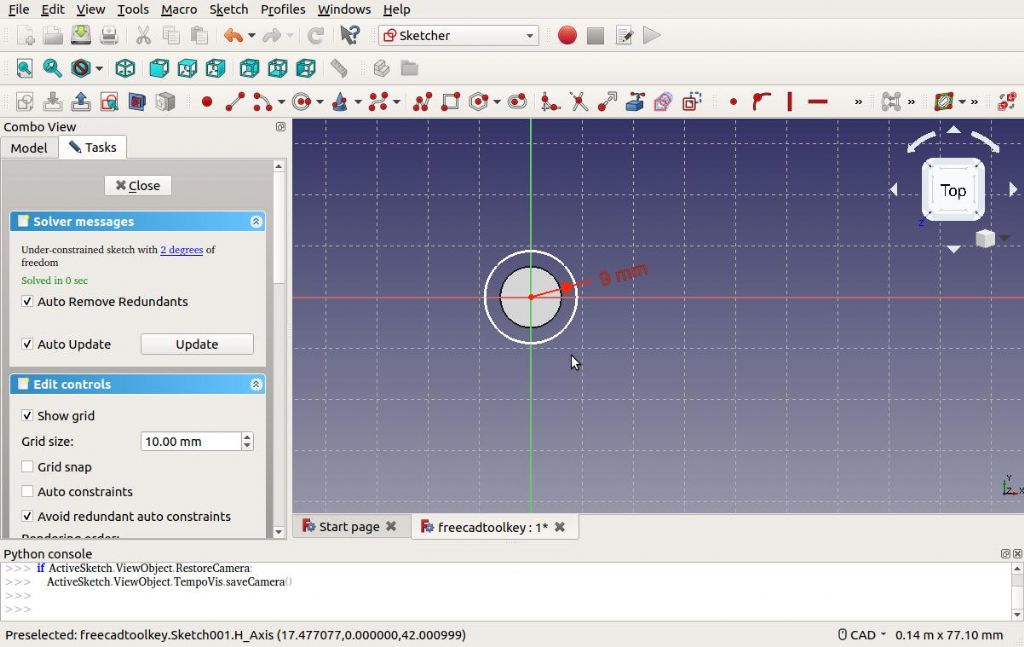Switch to the Isometric view
1024x647 pixels.
click(125, 68)
